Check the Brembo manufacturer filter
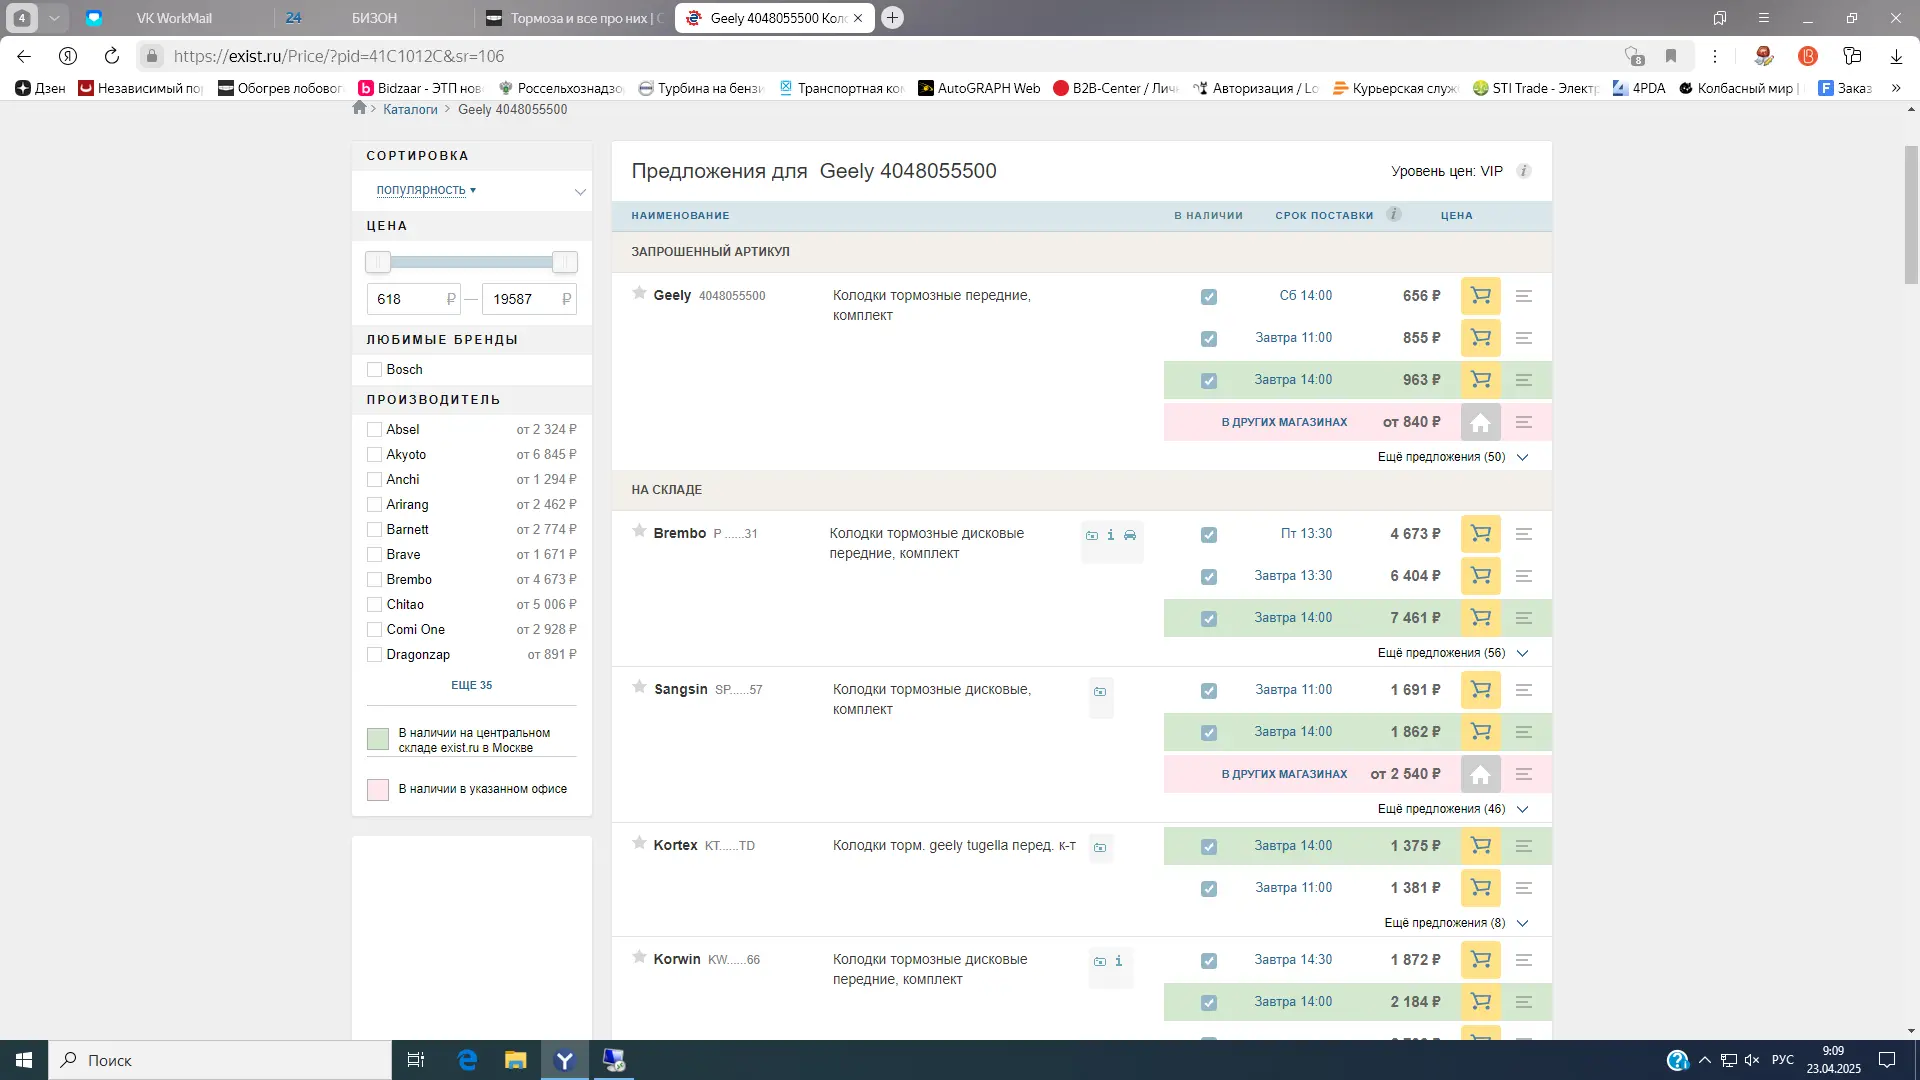Viewport: 1920px width, 1080px height. tap(374, 580)
